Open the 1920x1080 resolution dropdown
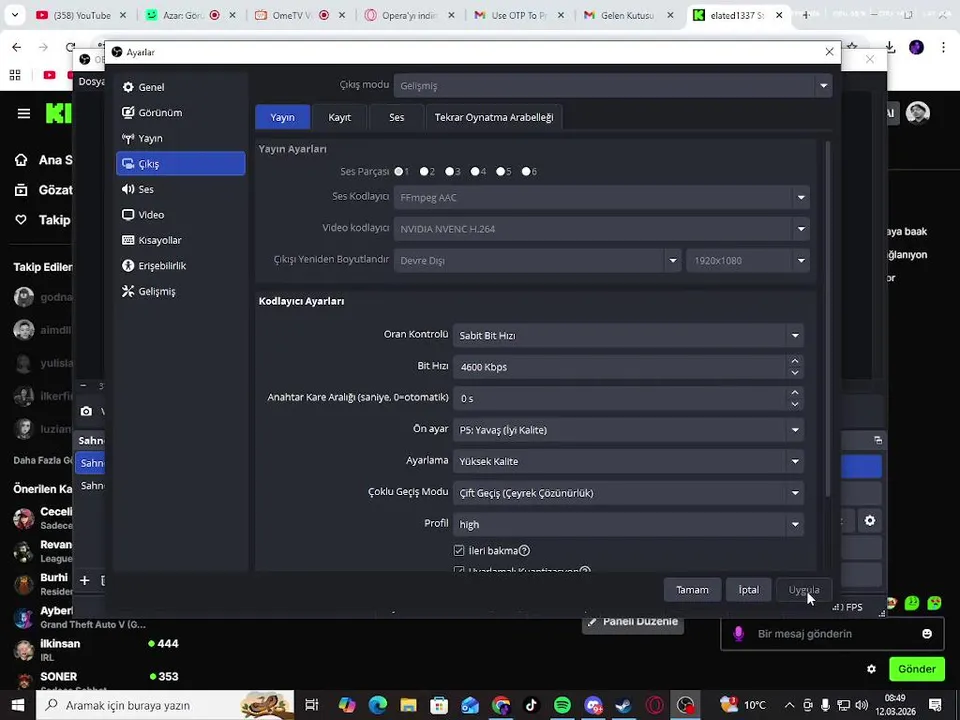This screenshot has height=720, width=960. click(x=748, y=260)
